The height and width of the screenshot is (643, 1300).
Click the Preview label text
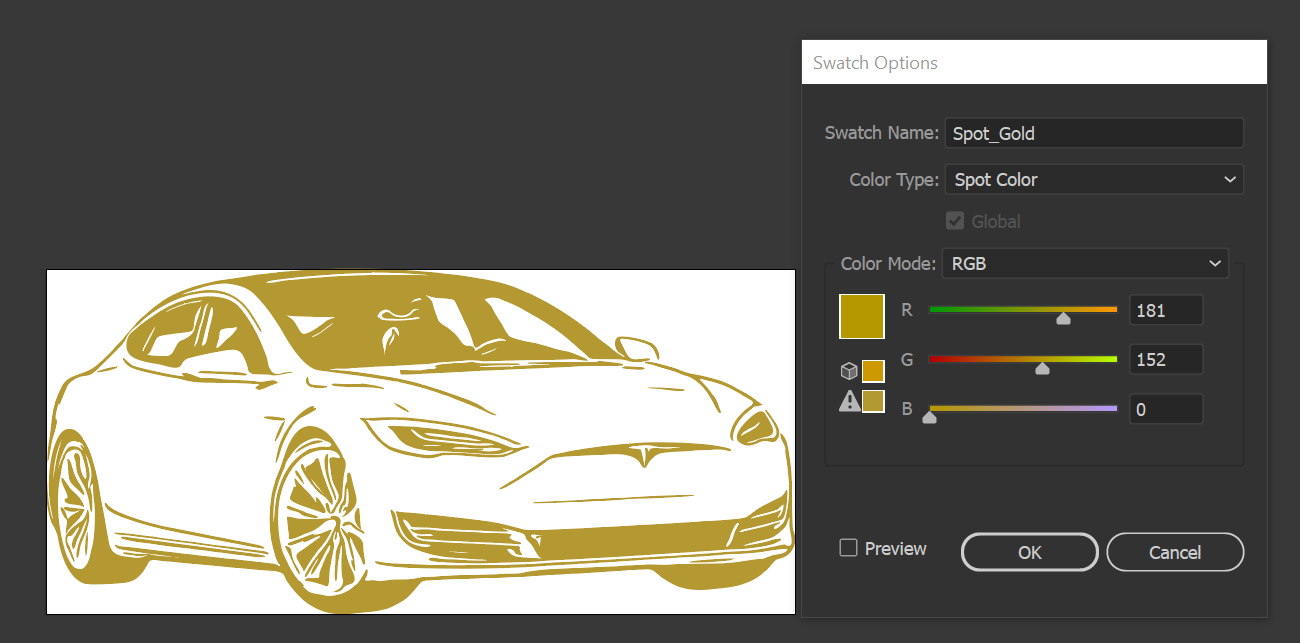pos(896,548)
